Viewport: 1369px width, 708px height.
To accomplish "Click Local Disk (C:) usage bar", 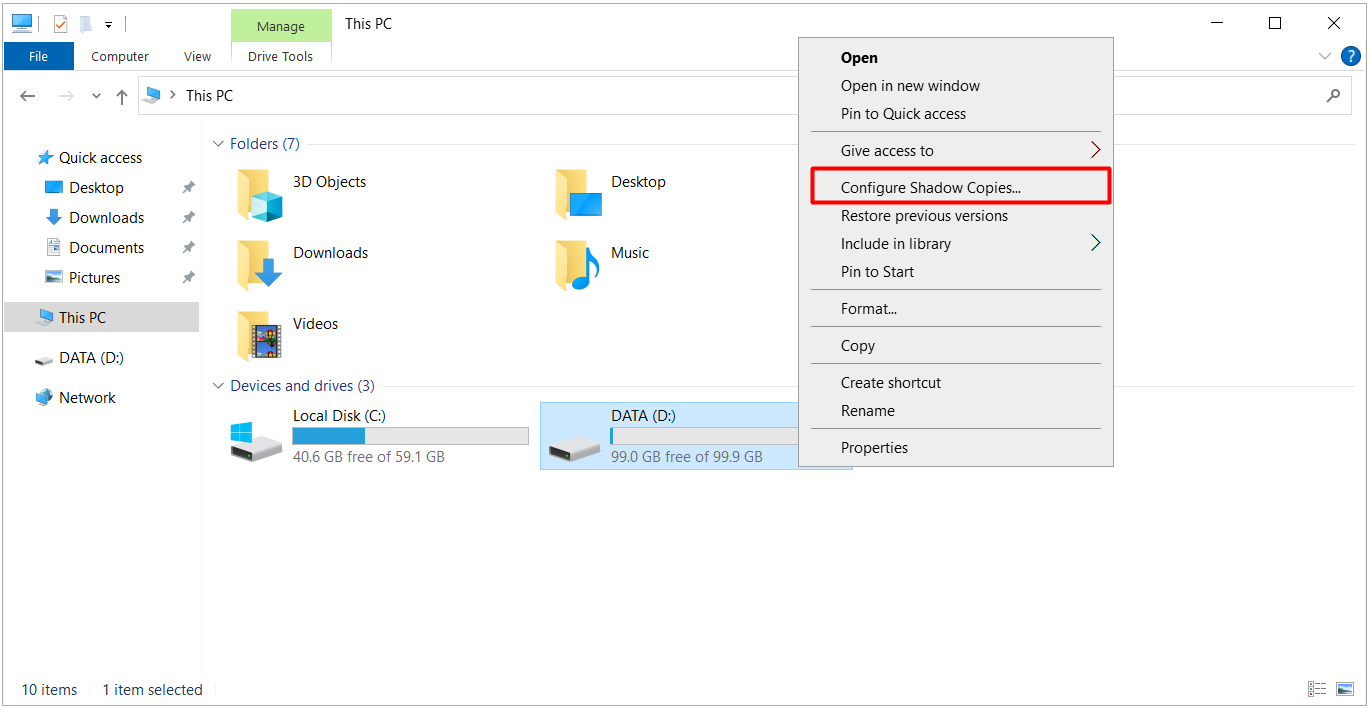I will click(x=410, y=436).
